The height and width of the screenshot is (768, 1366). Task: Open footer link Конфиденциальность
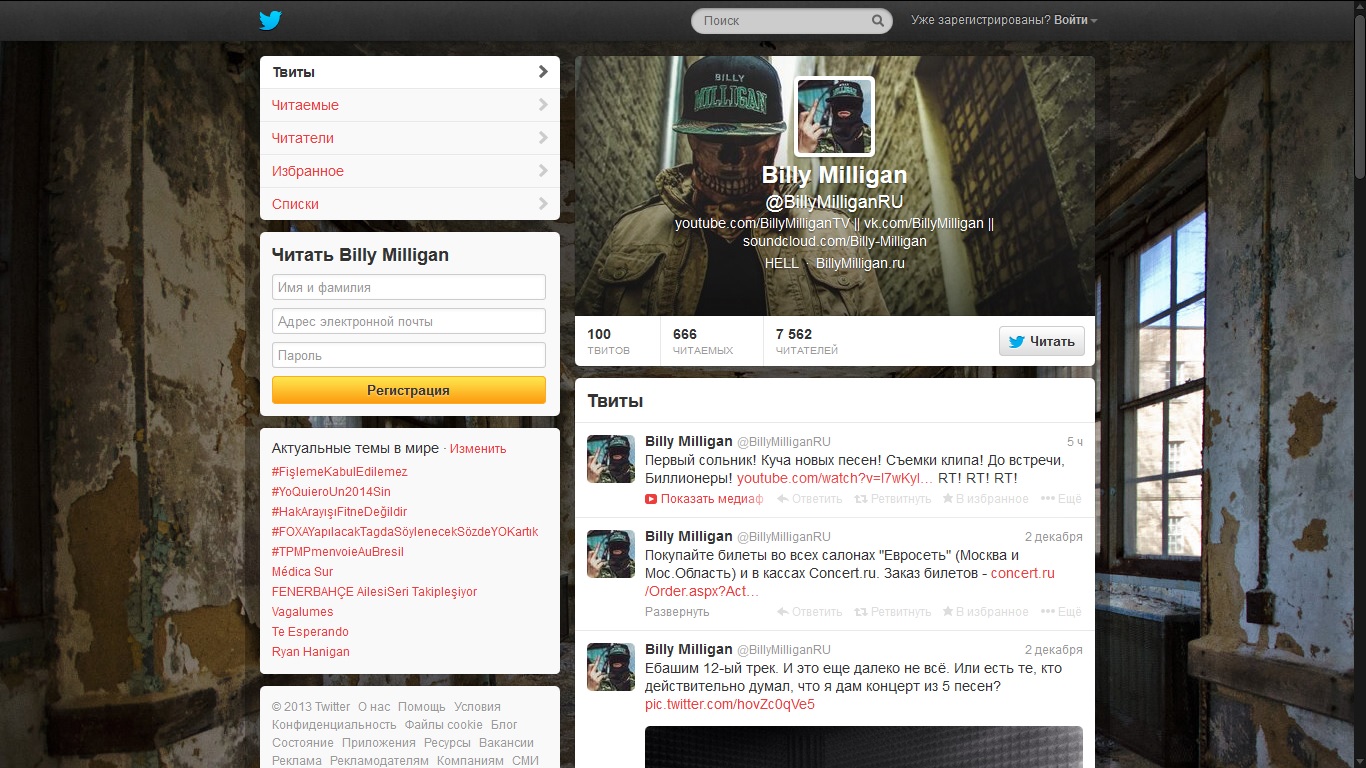334,725
